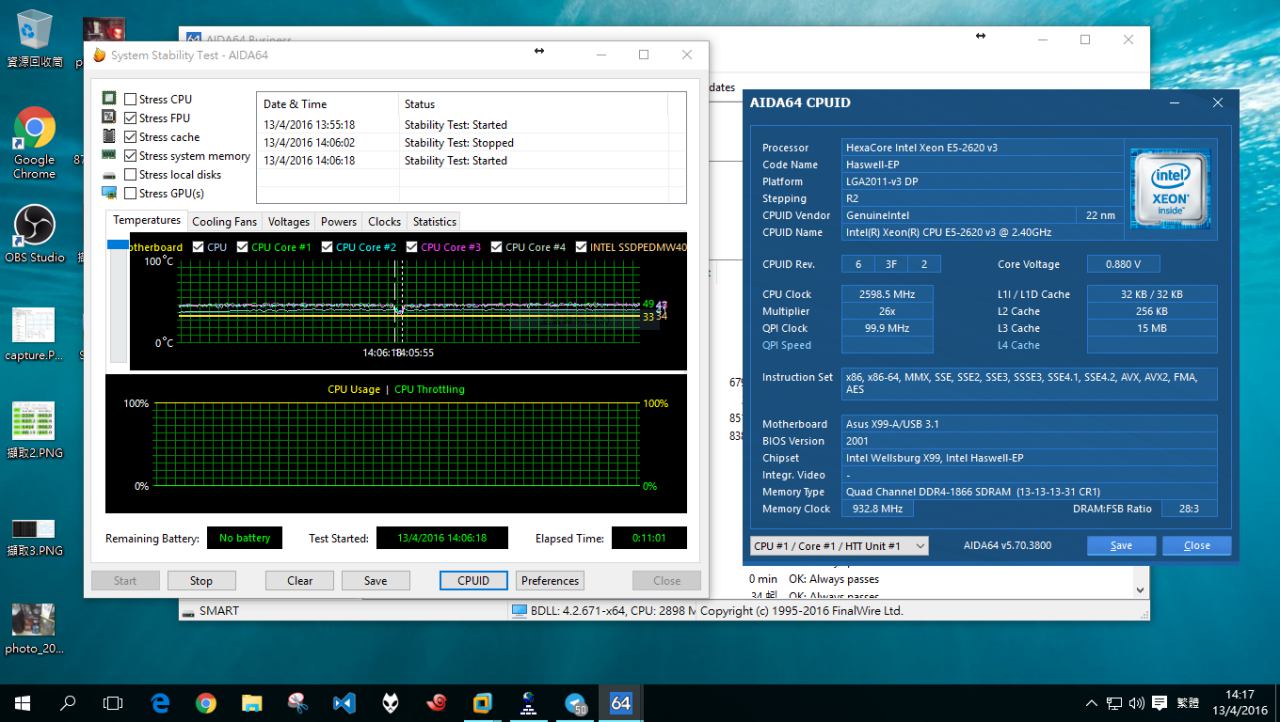Uncheck CPU Core #3 in the graph legend

tap(412, 247)
